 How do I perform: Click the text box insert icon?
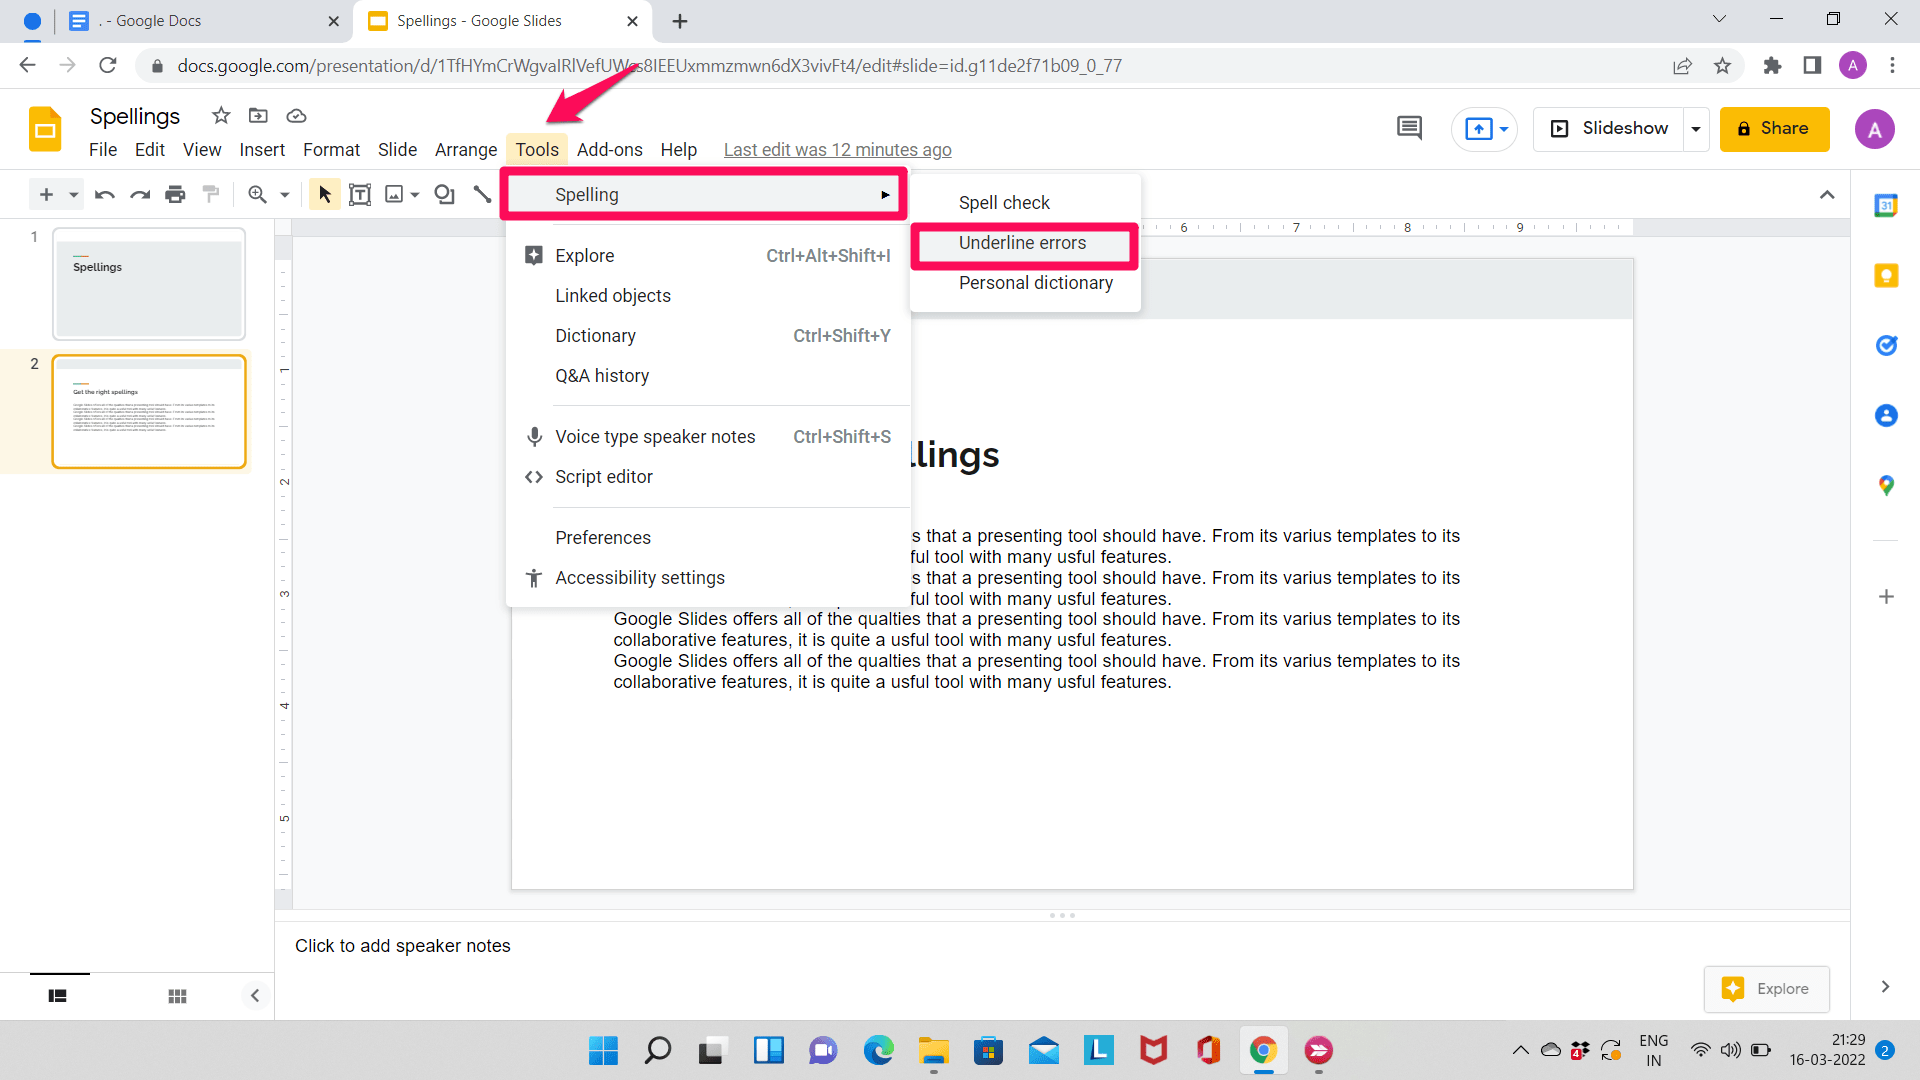click(x=359, y=195)
